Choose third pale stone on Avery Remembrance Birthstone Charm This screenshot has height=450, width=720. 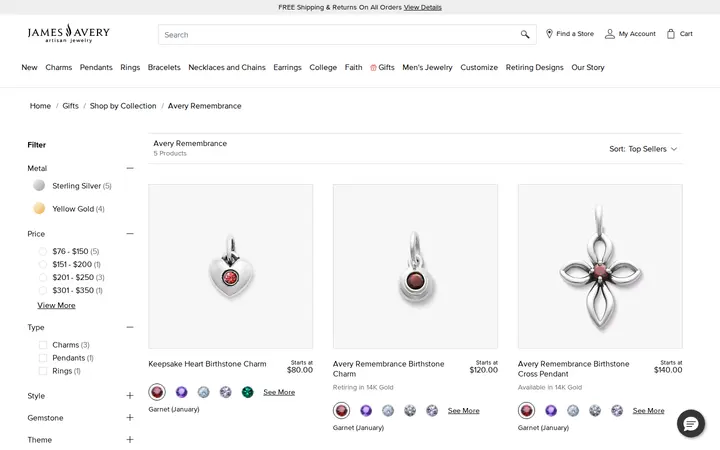(x=388, y=411)
